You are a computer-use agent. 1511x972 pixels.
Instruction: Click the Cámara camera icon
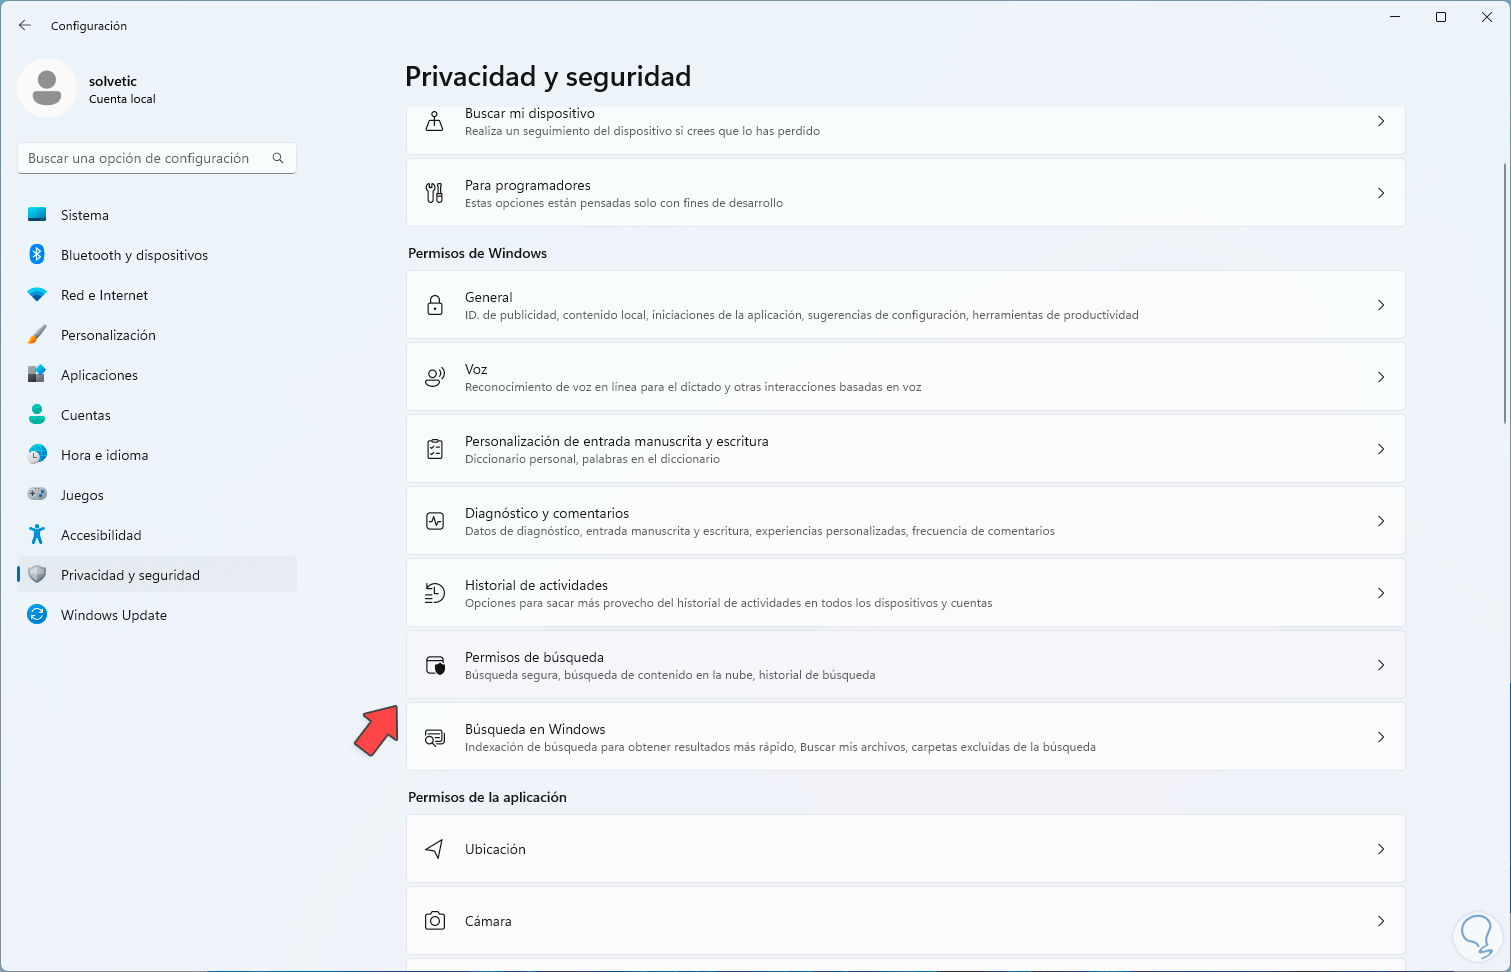coord(435,921)
